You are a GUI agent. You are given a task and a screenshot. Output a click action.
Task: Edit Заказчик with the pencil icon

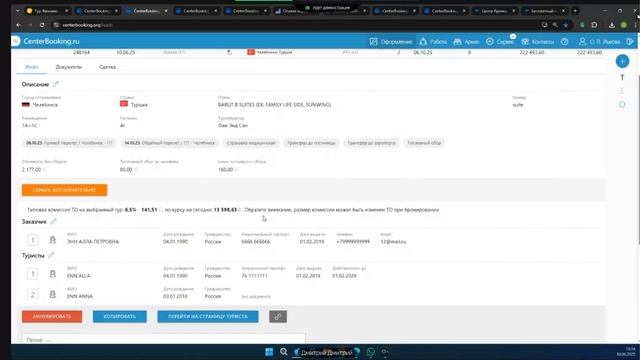click(53, 221)
